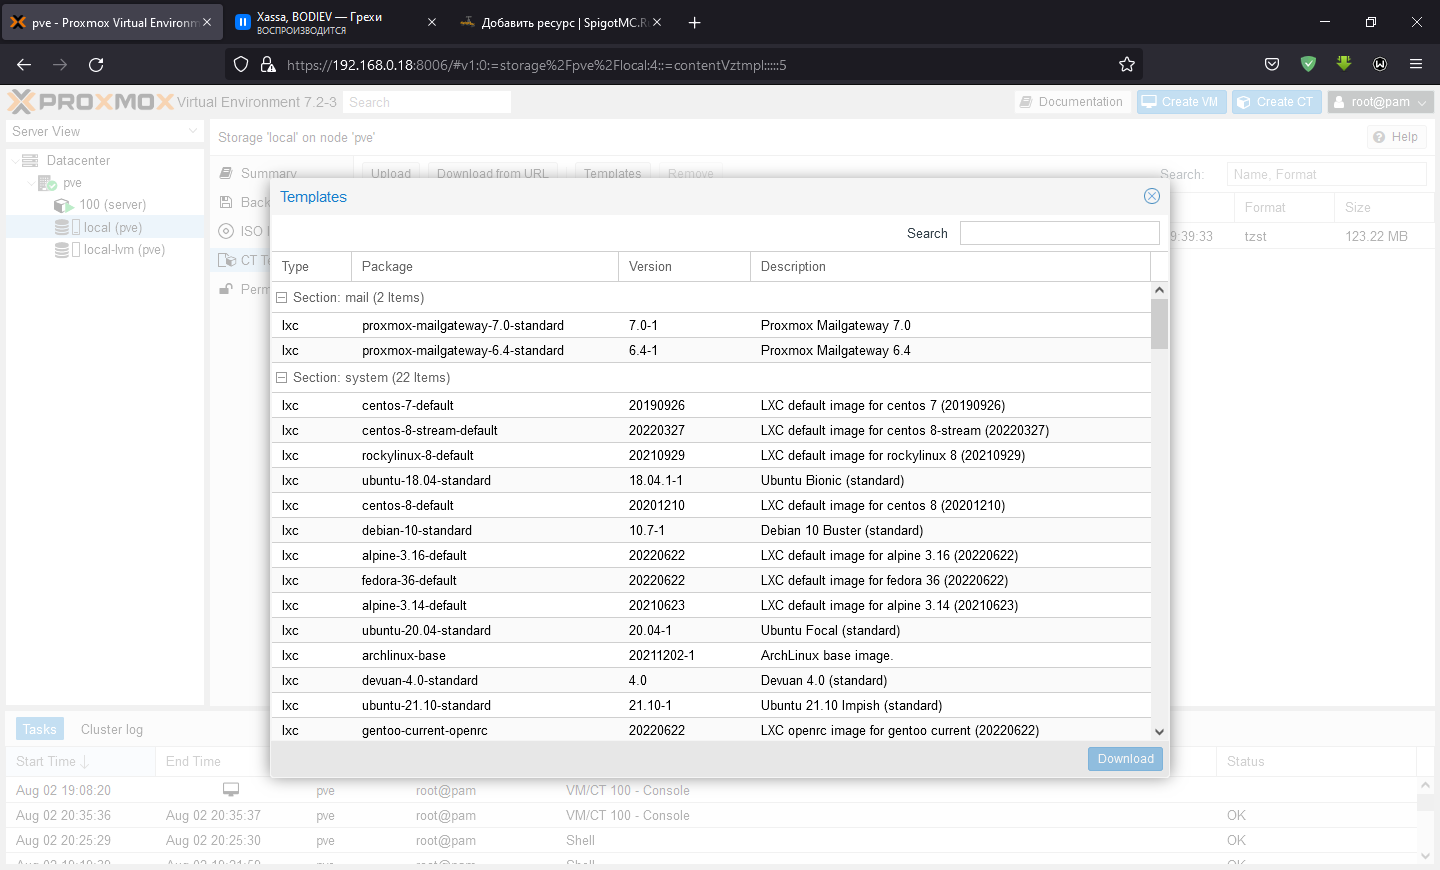The height and width of the screenshot is (870, 1440).
Task: Sort templates by Type column
Action: (311, 267)
